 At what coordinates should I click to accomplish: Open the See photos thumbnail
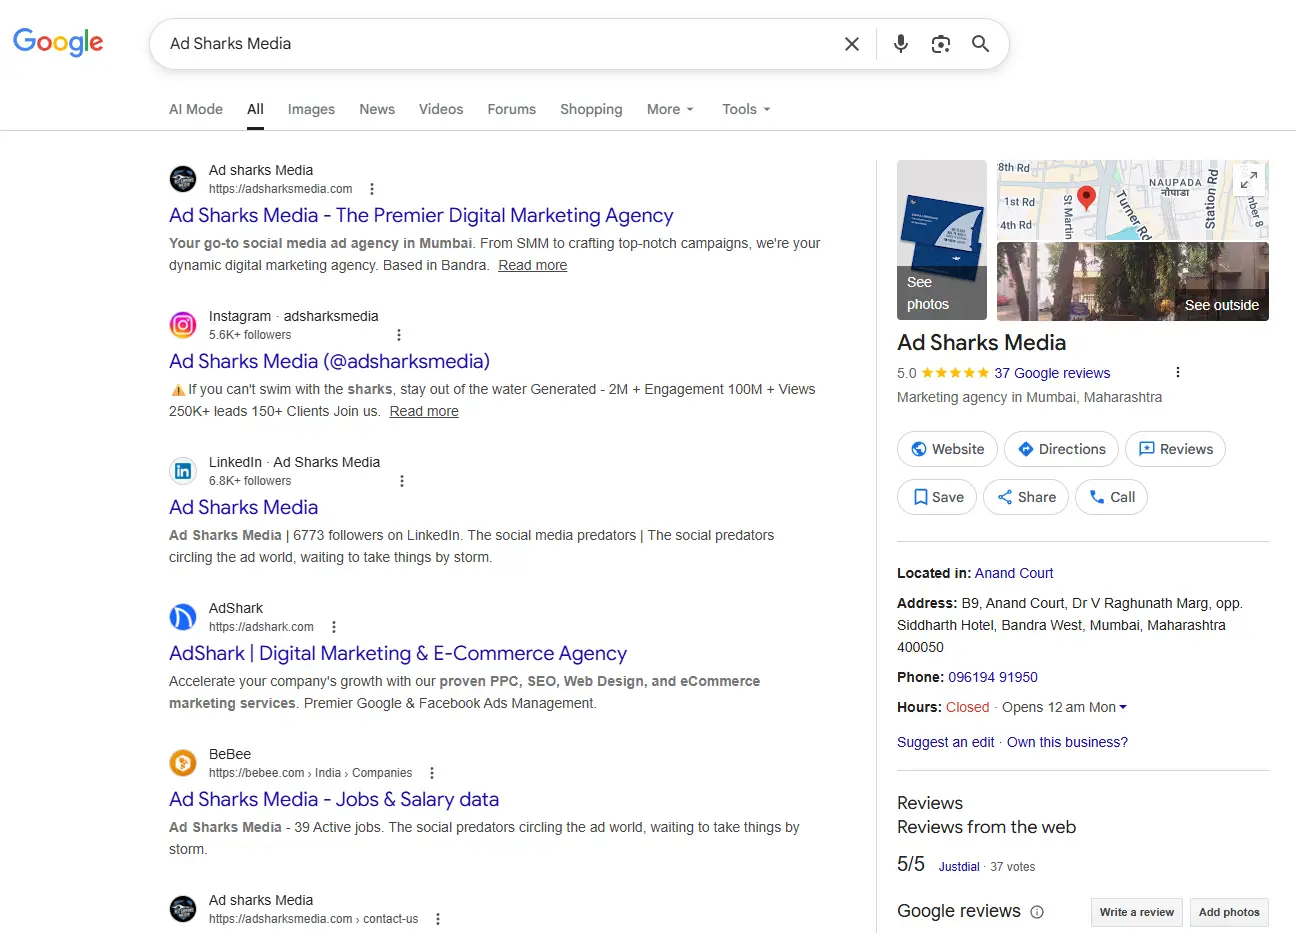coord(941,240)
